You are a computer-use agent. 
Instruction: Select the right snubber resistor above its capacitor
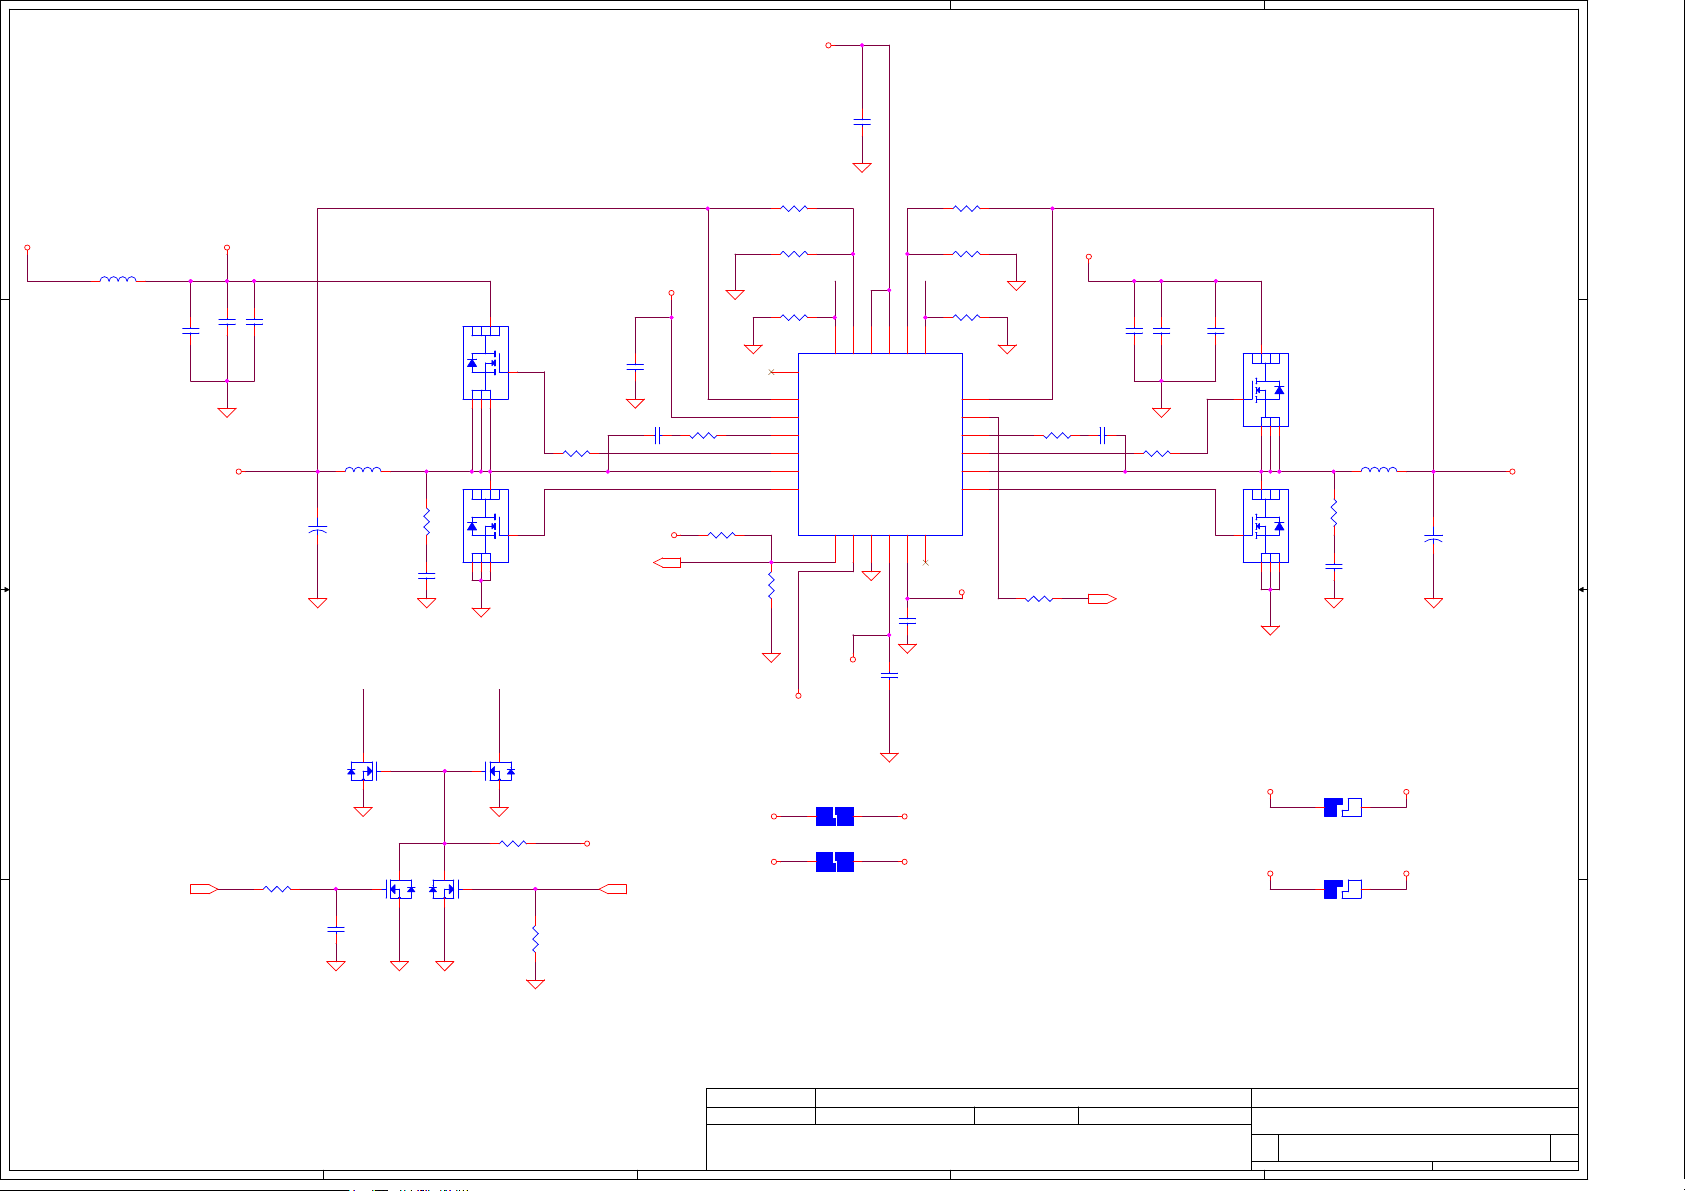[1333, 513]
